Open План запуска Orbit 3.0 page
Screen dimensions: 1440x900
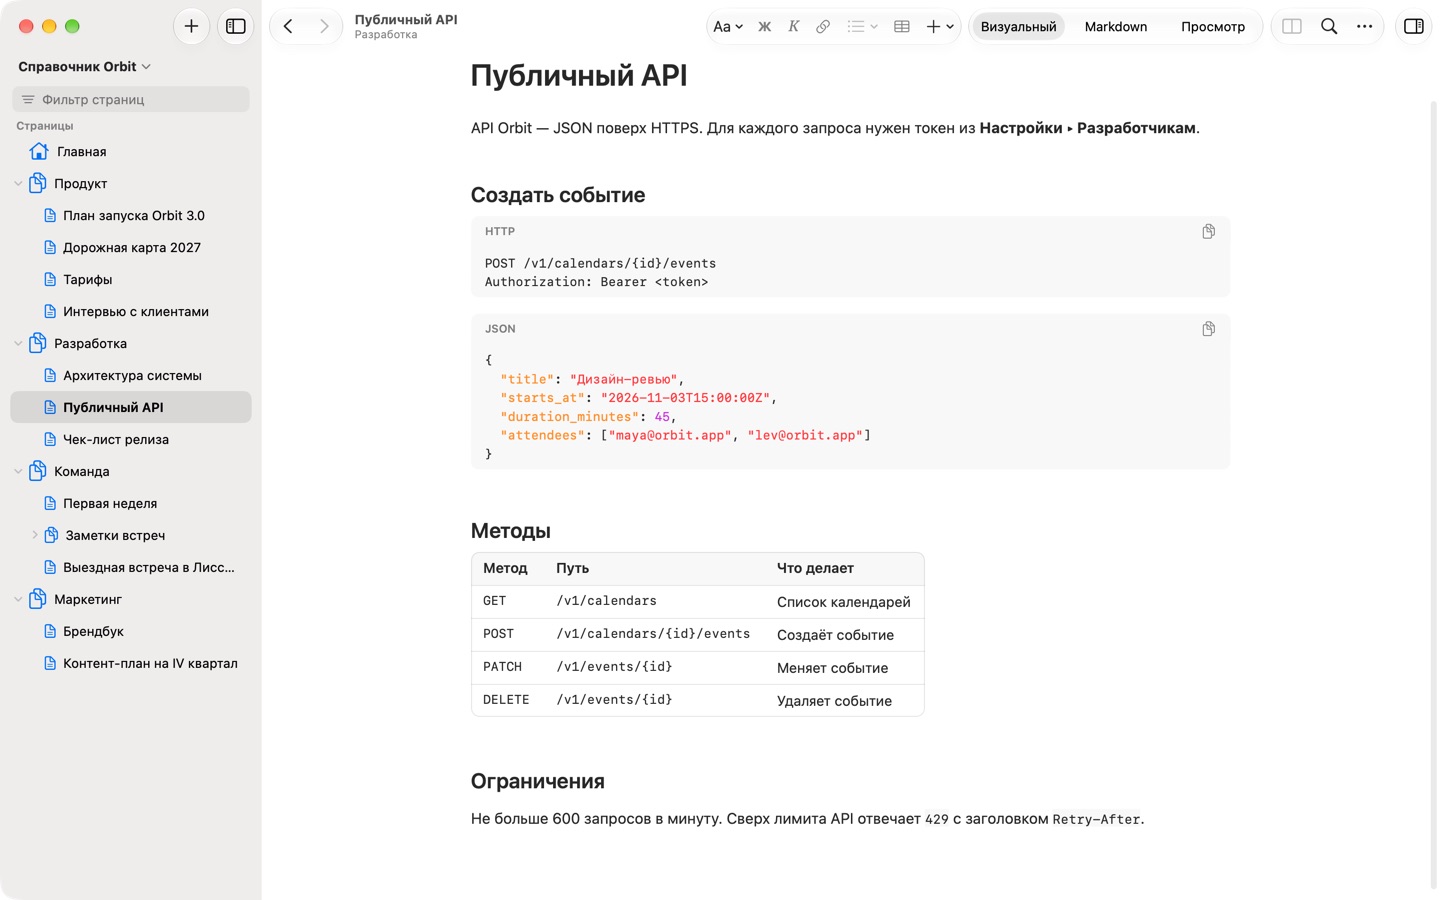(x=131, y=216)
